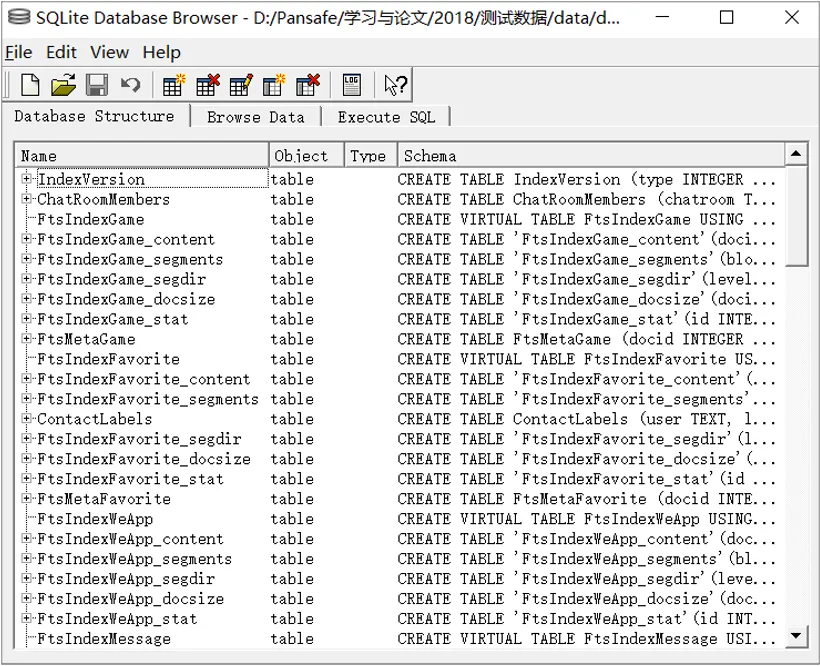Sort by the Type column header

[x=370, y=156]
